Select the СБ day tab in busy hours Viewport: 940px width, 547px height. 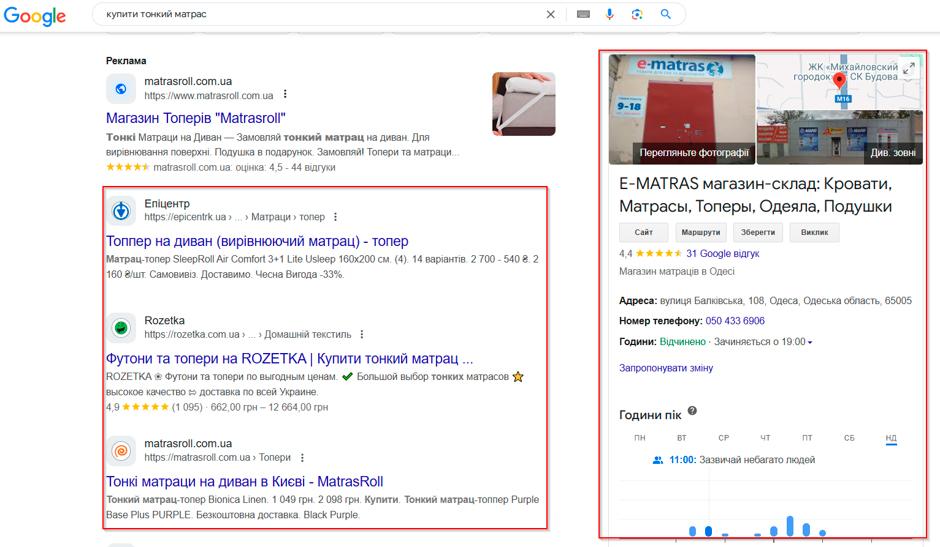pos(849,438)
